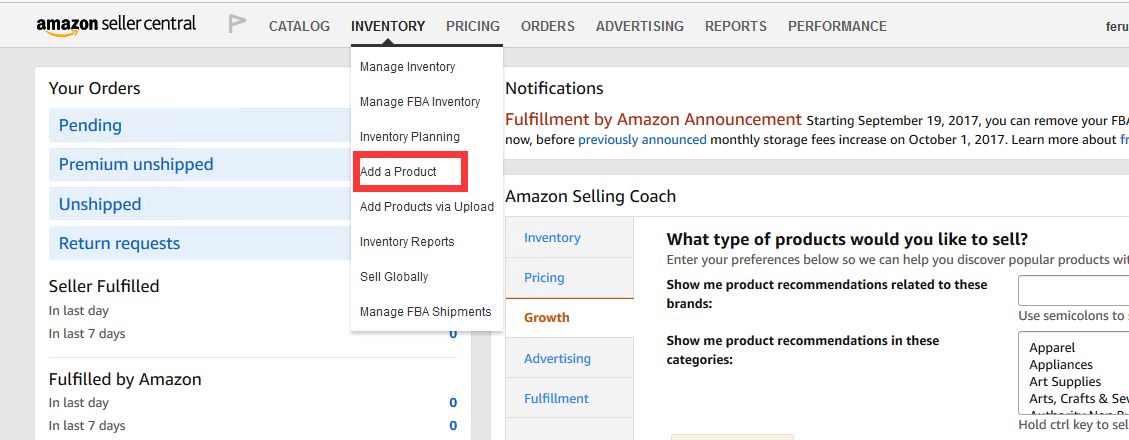Viewport: 1129px width, 440px height.
Task: Click the flag icon in header
Action: [237, 25]
